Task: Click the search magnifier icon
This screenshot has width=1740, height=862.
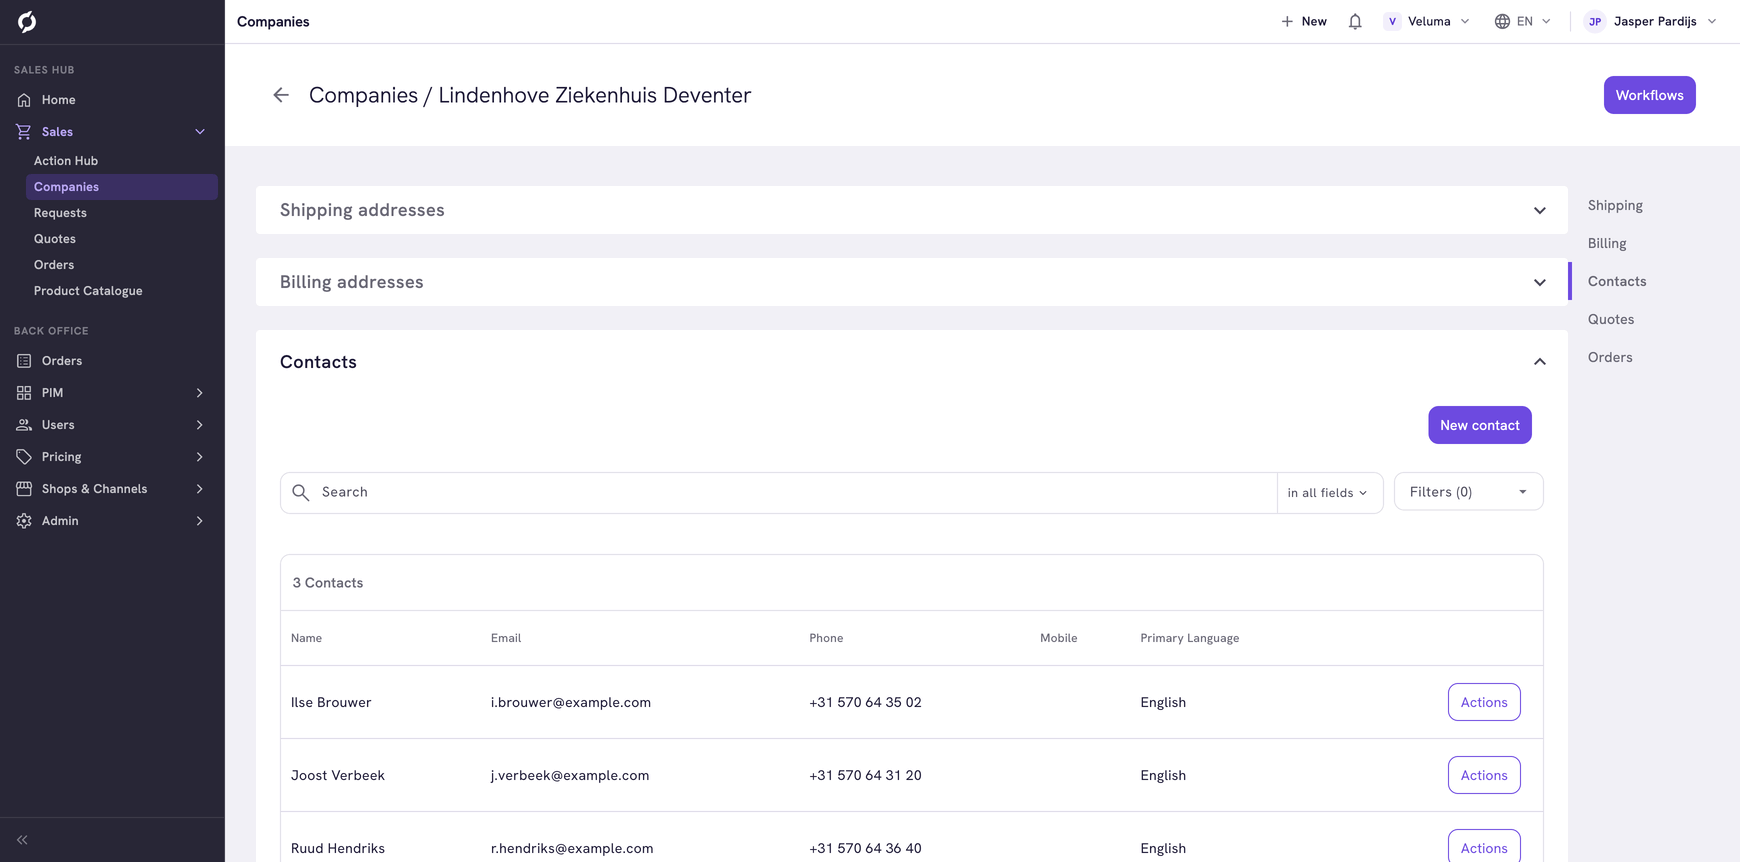Action: click(301, 492)
